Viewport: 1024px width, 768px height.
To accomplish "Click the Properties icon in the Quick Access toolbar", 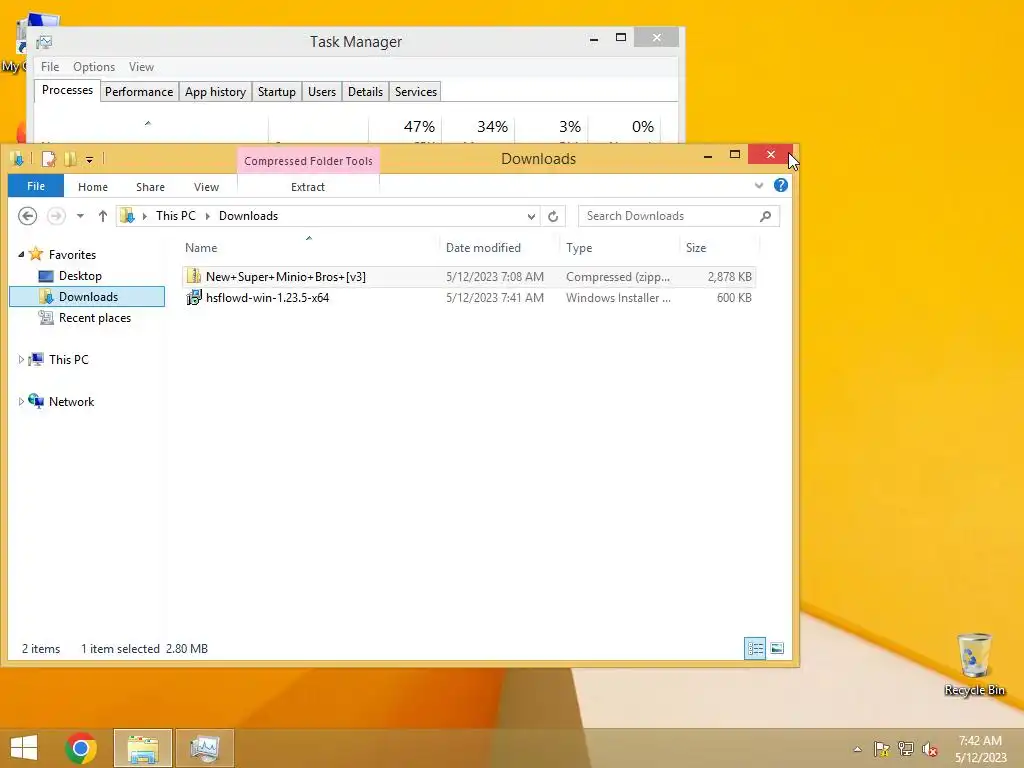I will pos(48,159).
